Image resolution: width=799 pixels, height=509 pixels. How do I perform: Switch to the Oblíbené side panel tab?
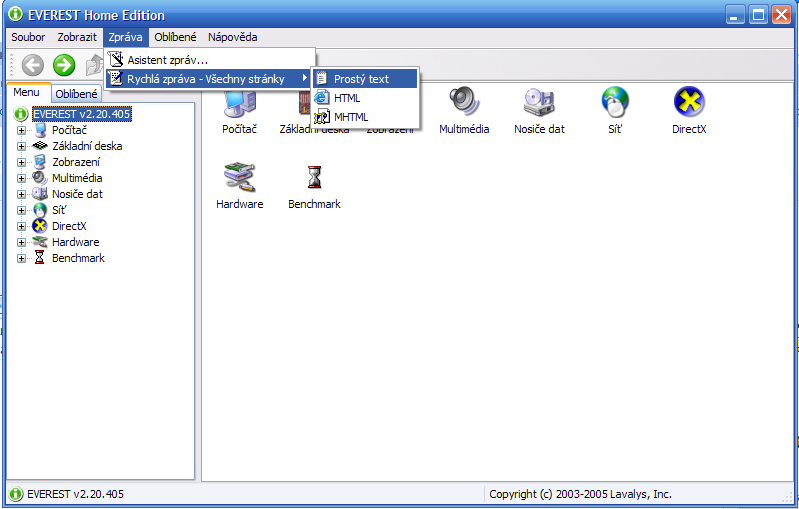[76, 94]
